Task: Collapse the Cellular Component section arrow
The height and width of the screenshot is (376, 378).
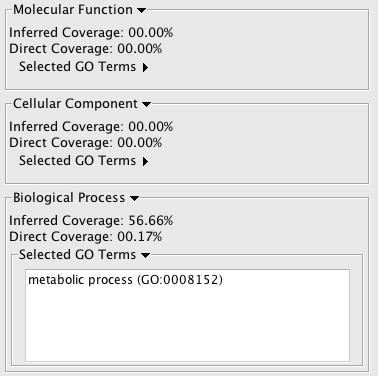Action: (146, 104)
